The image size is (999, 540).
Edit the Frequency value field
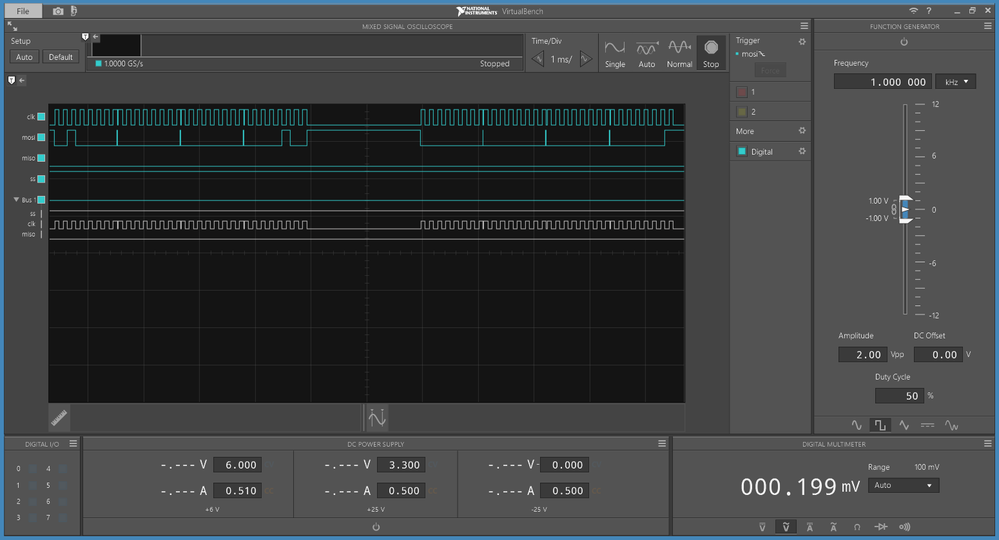pos(883,82)
